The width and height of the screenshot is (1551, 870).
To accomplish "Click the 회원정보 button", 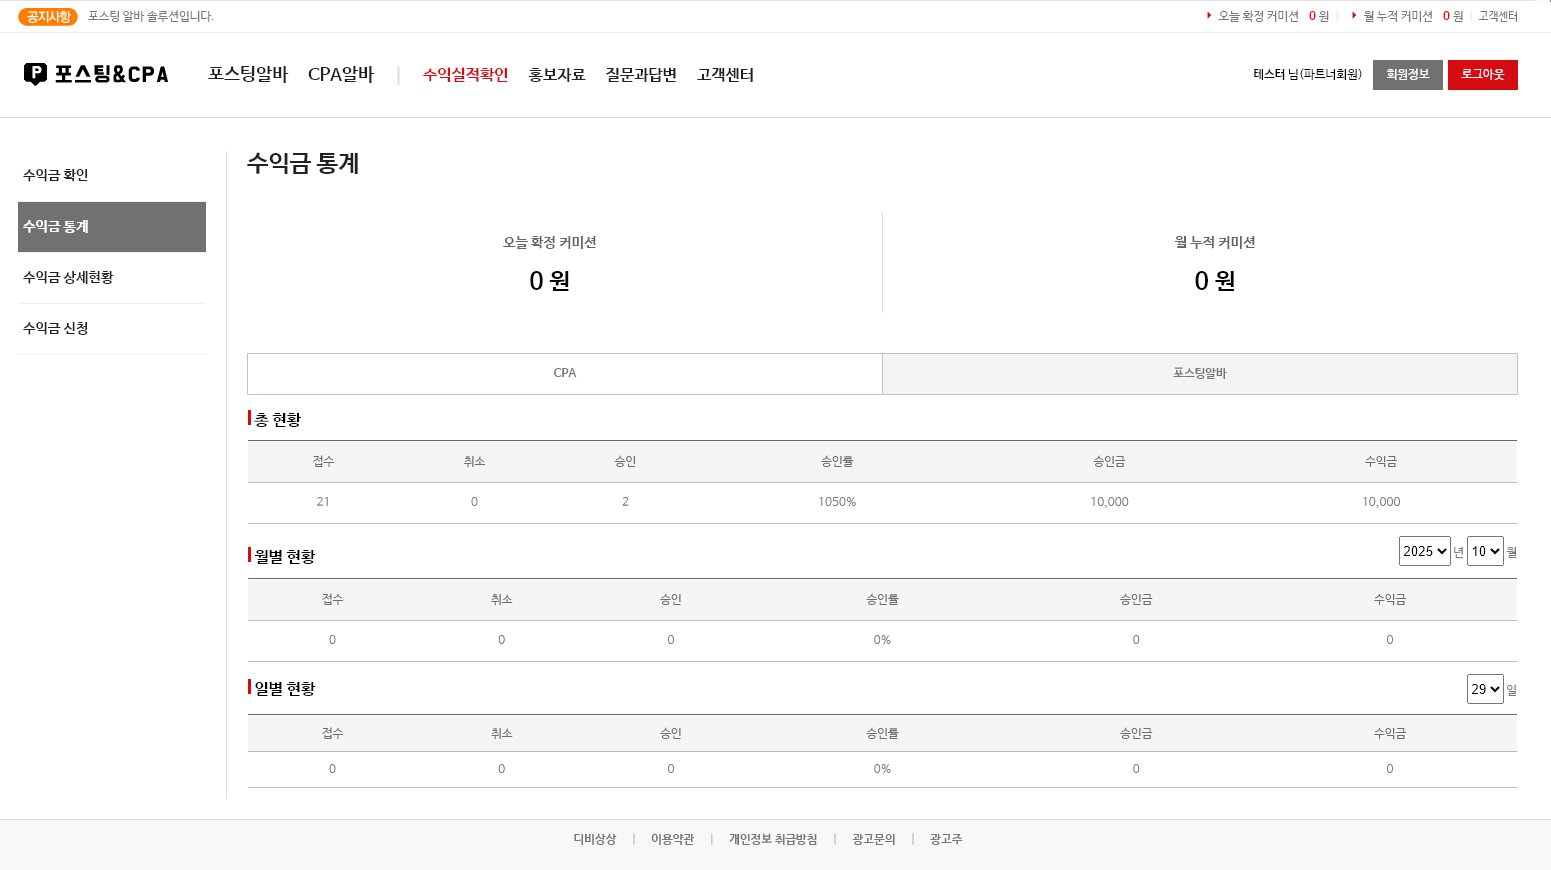I will [1407, 75].
